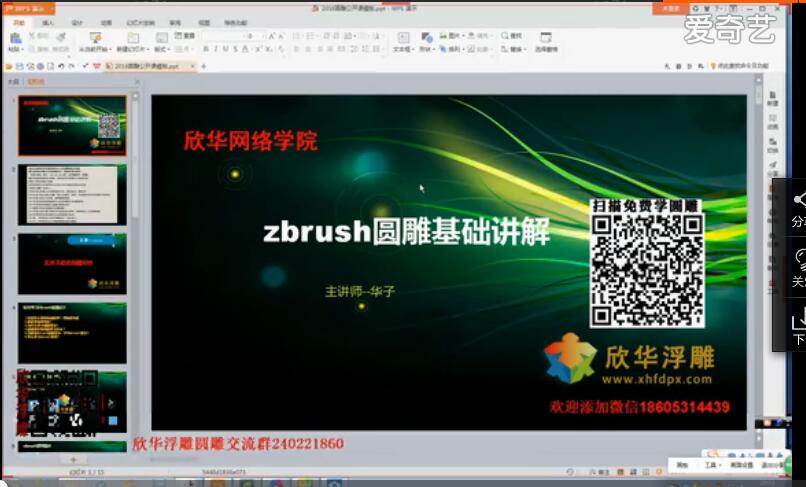Select slide 3 thumbnail
The height and width of the screenshot is (487, 806).
[x=72, y=264]
